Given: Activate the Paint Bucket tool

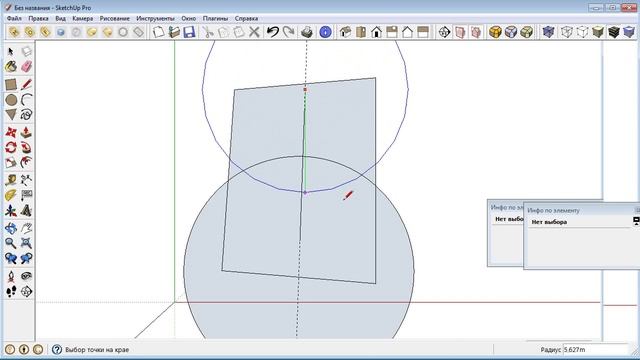Looking at the screenshot, I should pos(11,66).
